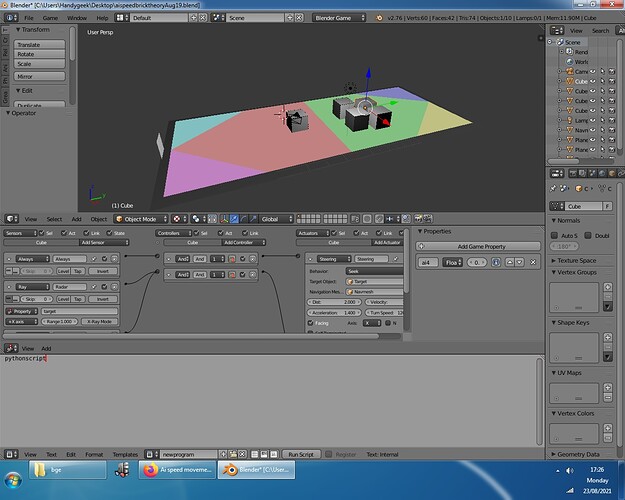
Task: Open the viewport shading mode icon
Action: (179, 219)
